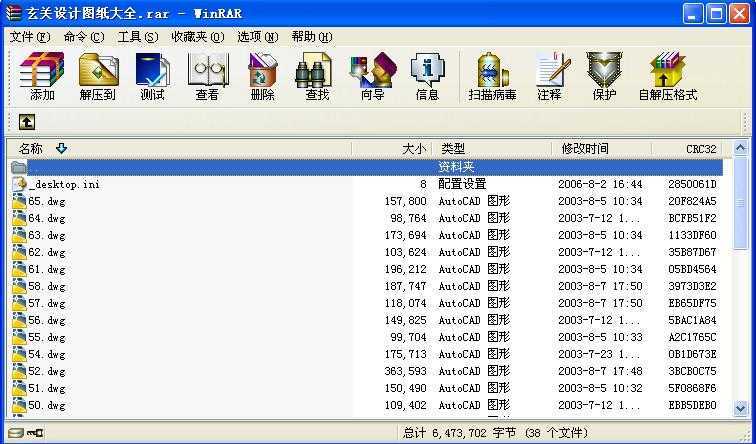Click the file icon of 58.dwg
756x444 pixels.
click(19, 286)
